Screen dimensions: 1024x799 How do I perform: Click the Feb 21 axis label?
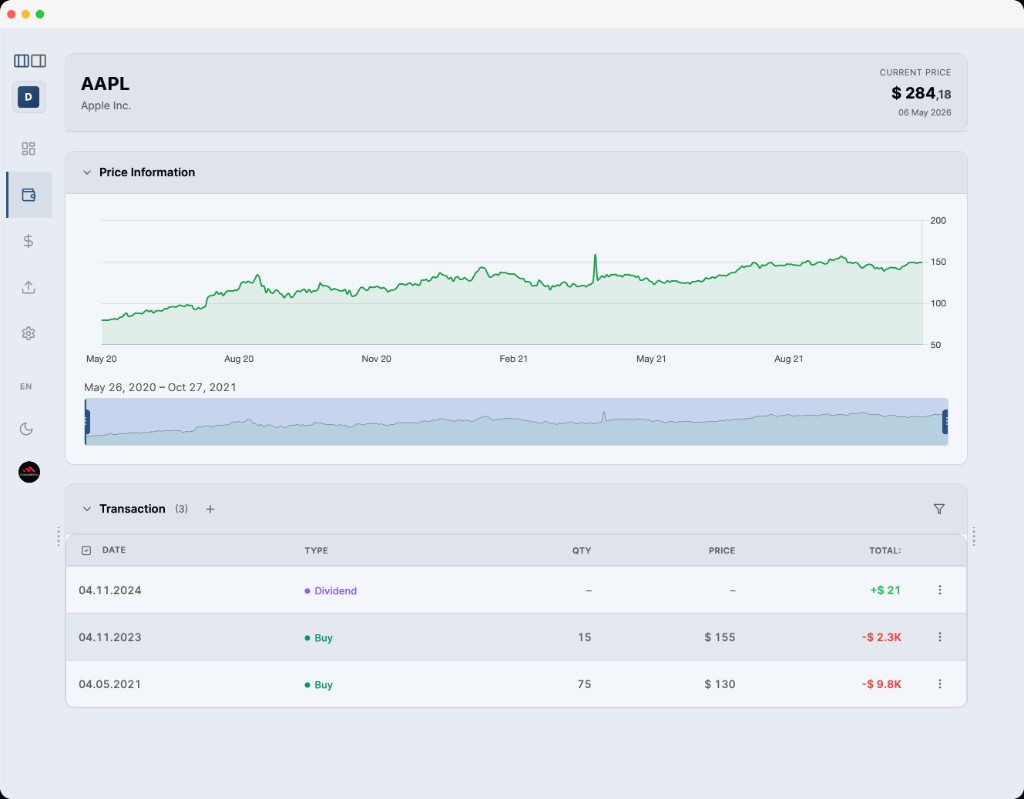513,359
